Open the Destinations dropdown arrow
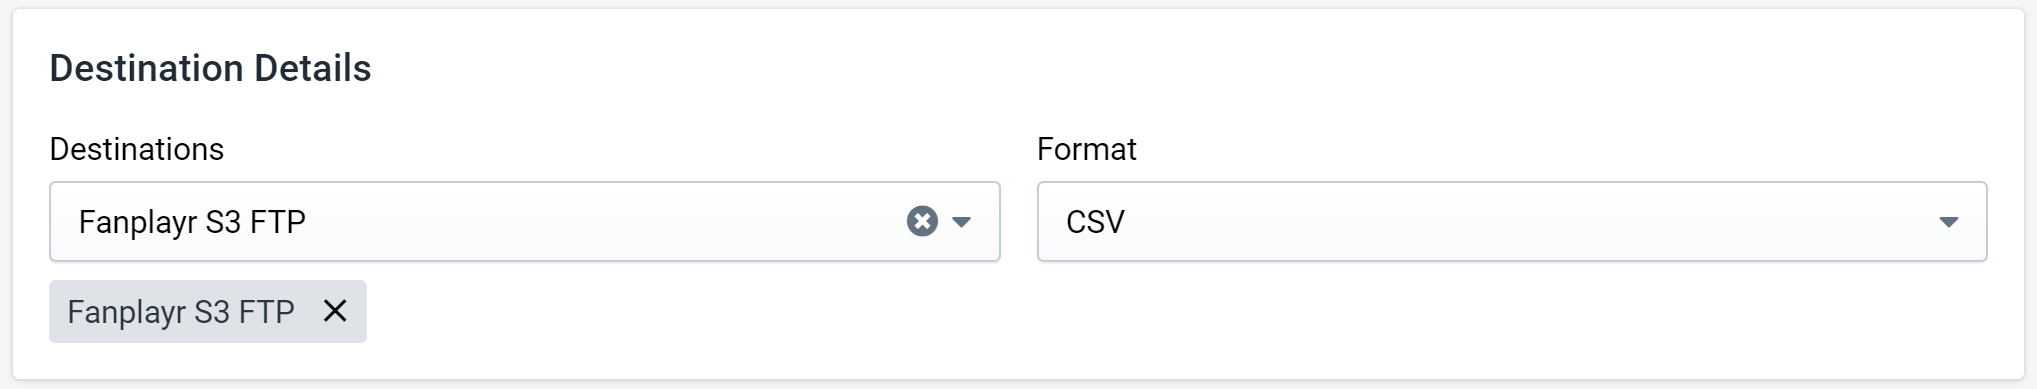The width and height of the screenshot is (2037, 389). (962, 222)
